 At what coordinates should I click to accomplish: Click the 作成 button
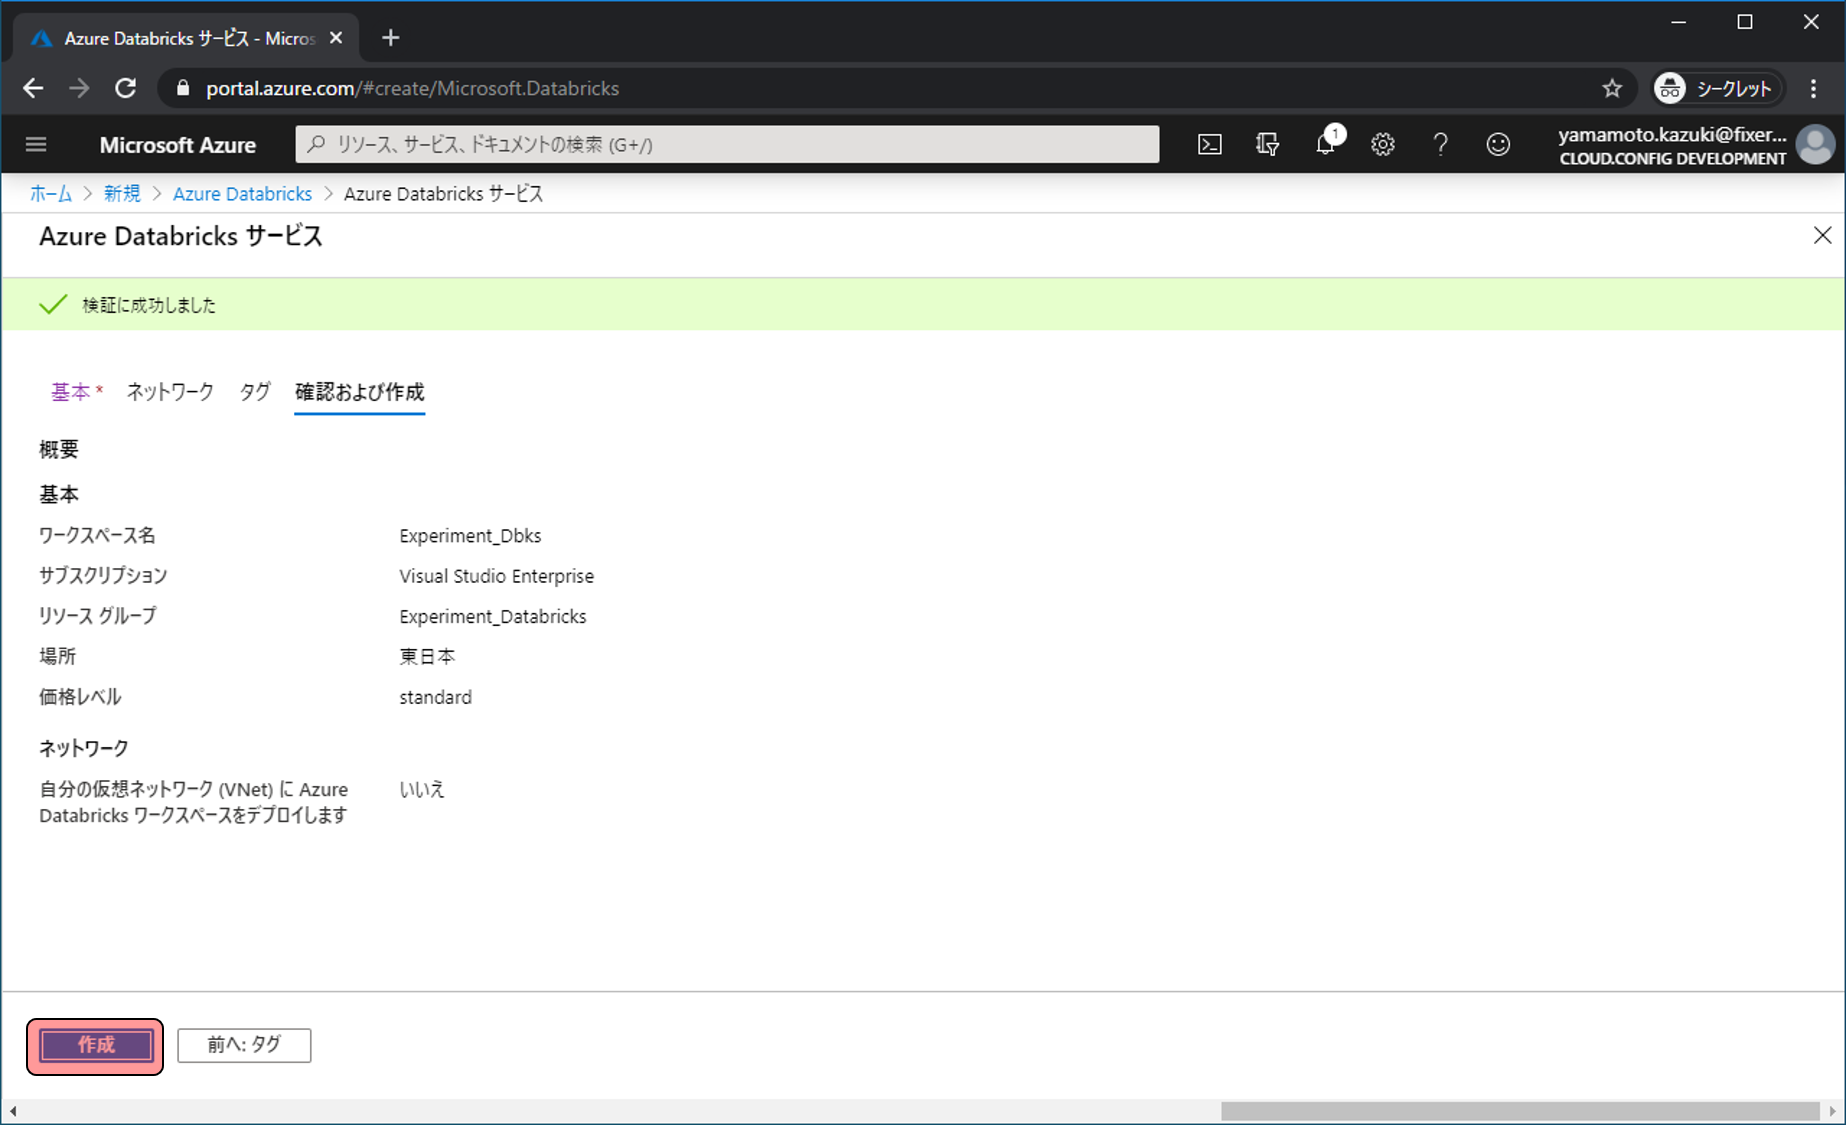(96, 1045)
